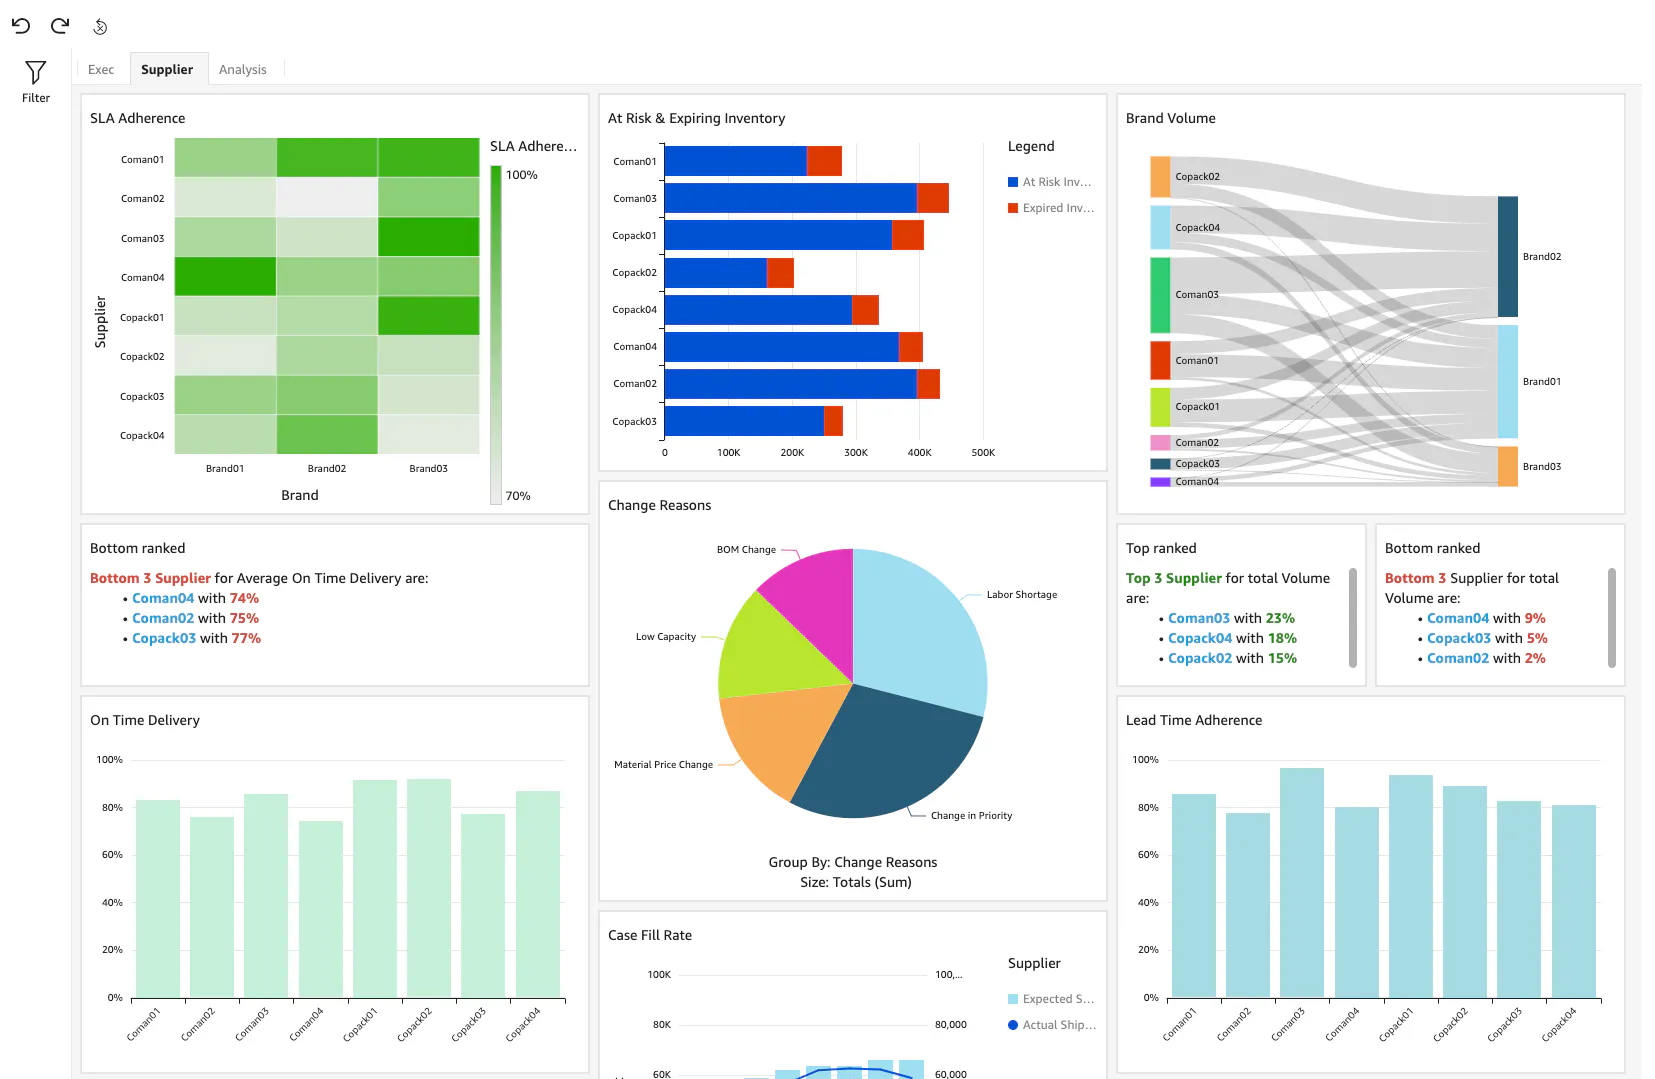Screen dimensions: 1655x1079
Task: Click the reset dashboard icon
Action: 100,27
